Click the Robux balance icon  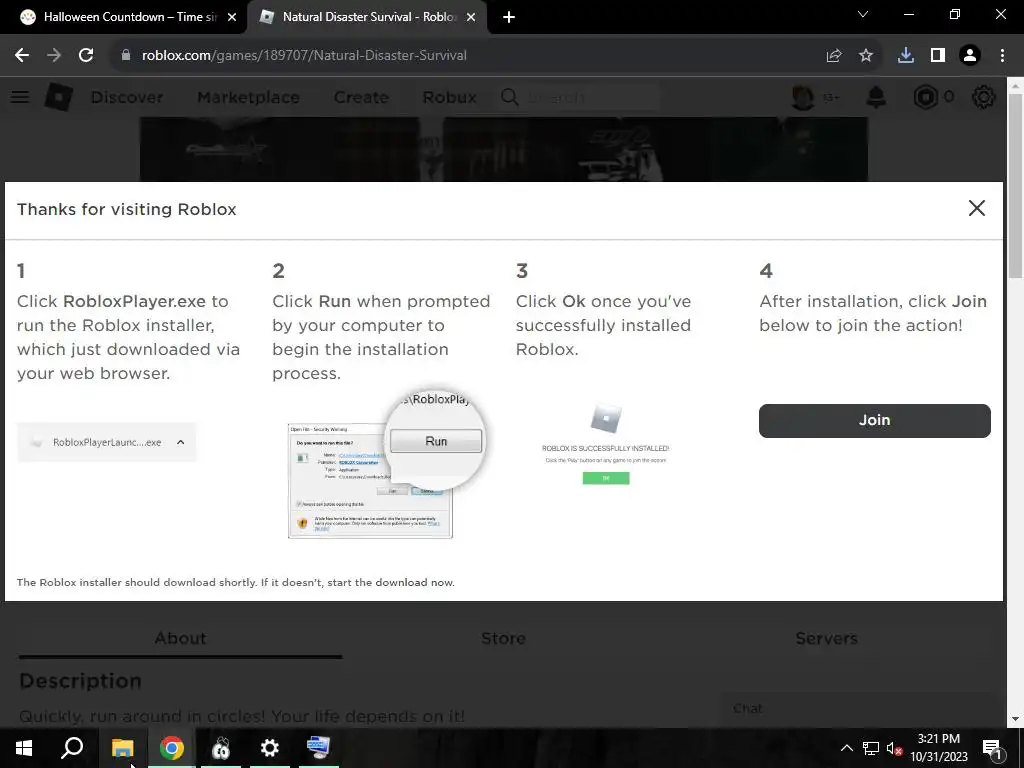point(925,97)
